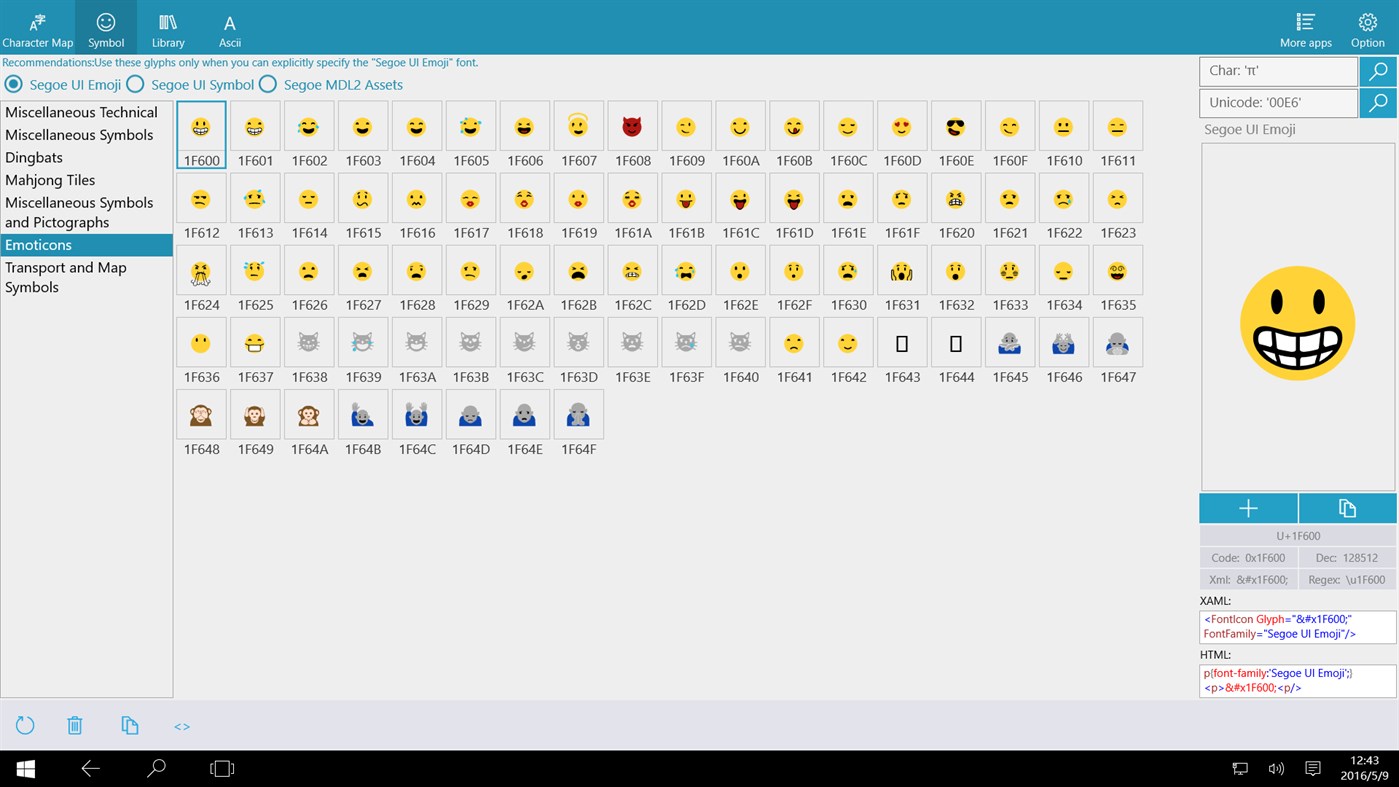Select the Segoe MDL2 Assets radio button
1399x787 pixels.
tap(268, 84)
